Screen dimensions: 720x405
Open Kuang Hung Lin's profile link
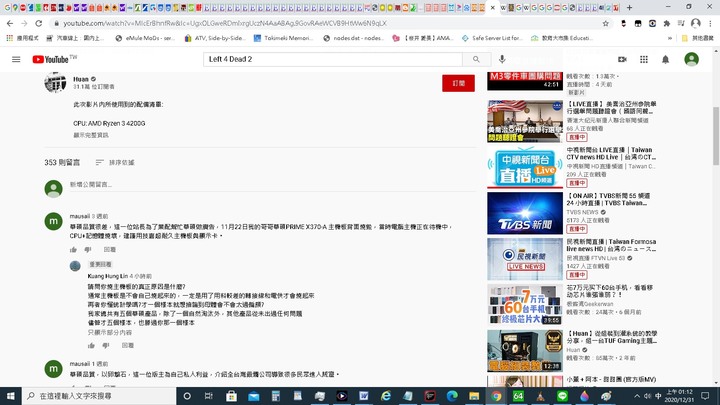[x=107, y=276]
